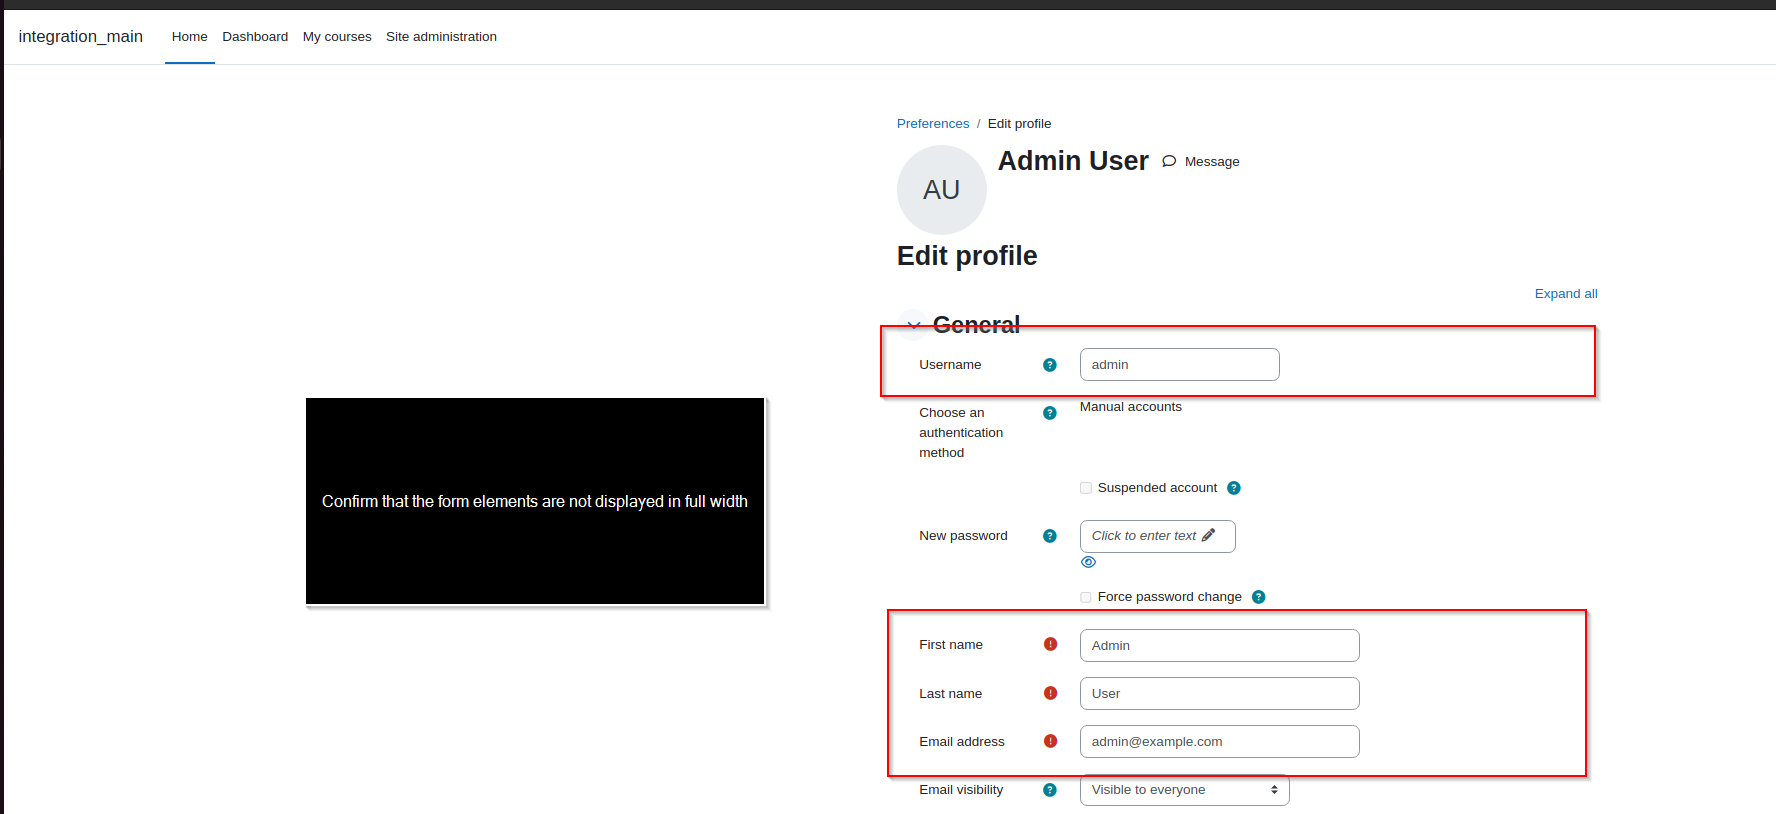Tick the Suspended account checkbox
Screen dimensions: 1776x814
click(x=1086, y=488)
